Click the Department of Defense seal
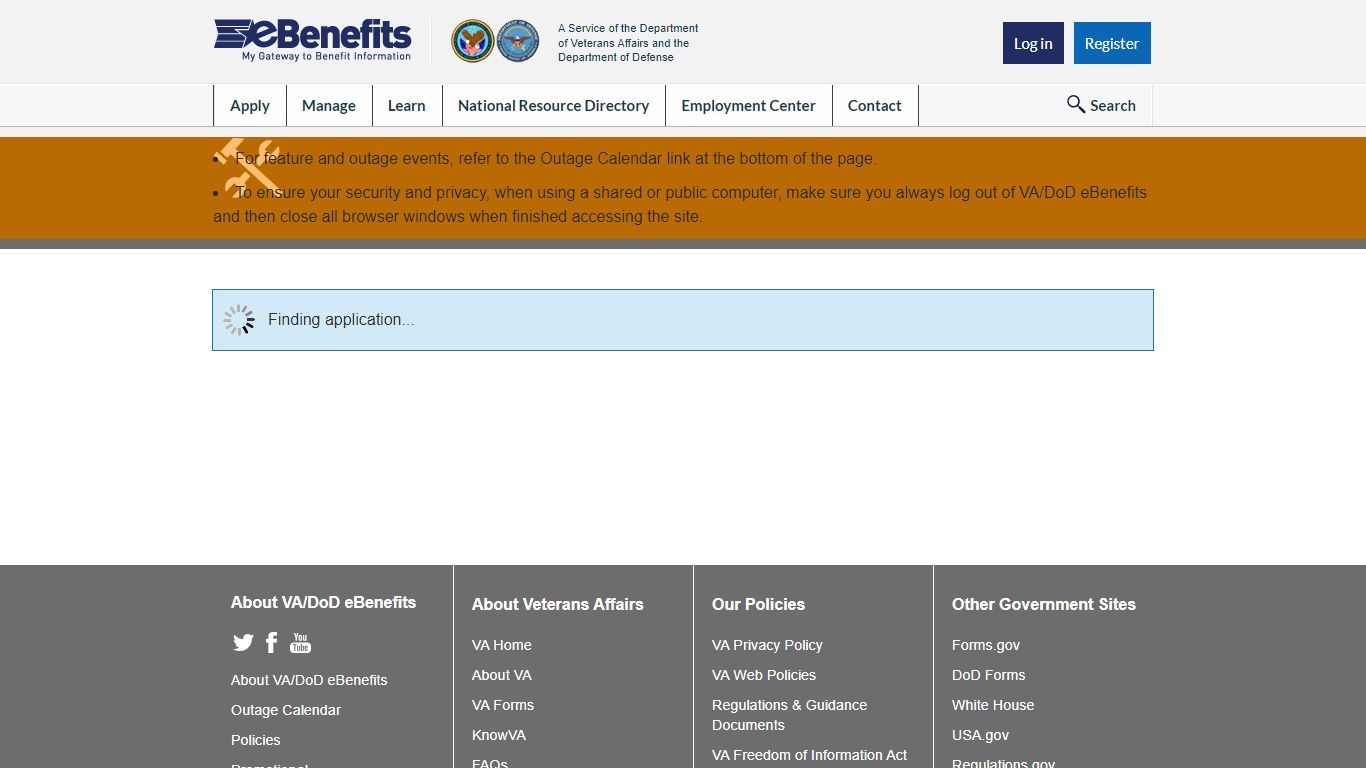 518,41
